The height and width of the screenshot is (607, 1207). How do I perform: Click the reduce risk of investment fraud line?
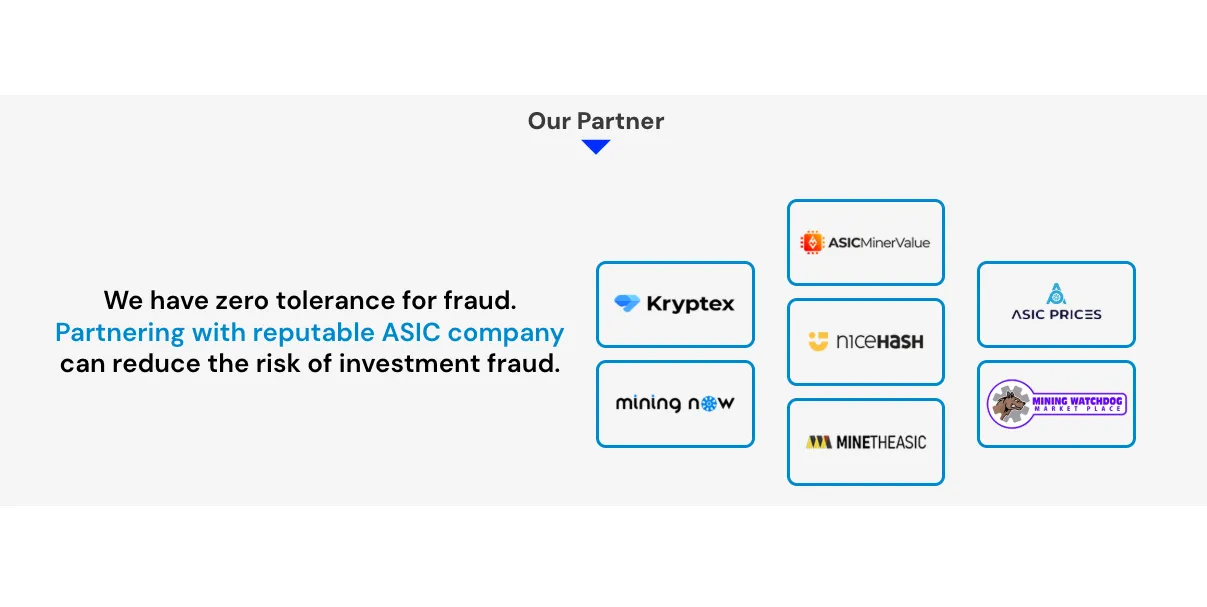[310, 363]
